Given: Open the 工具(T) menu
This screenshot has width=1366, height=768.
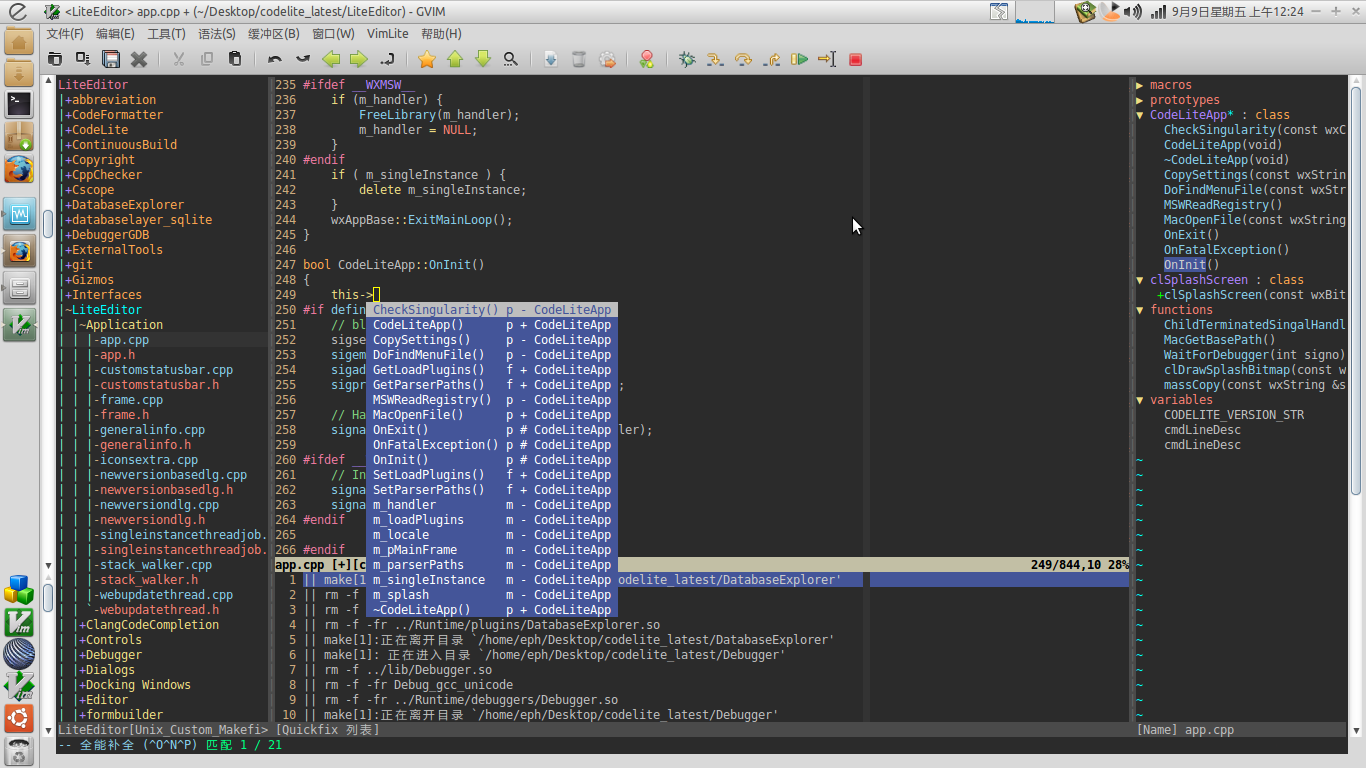Looking at the screenshot, I should (x=166, y=34).
